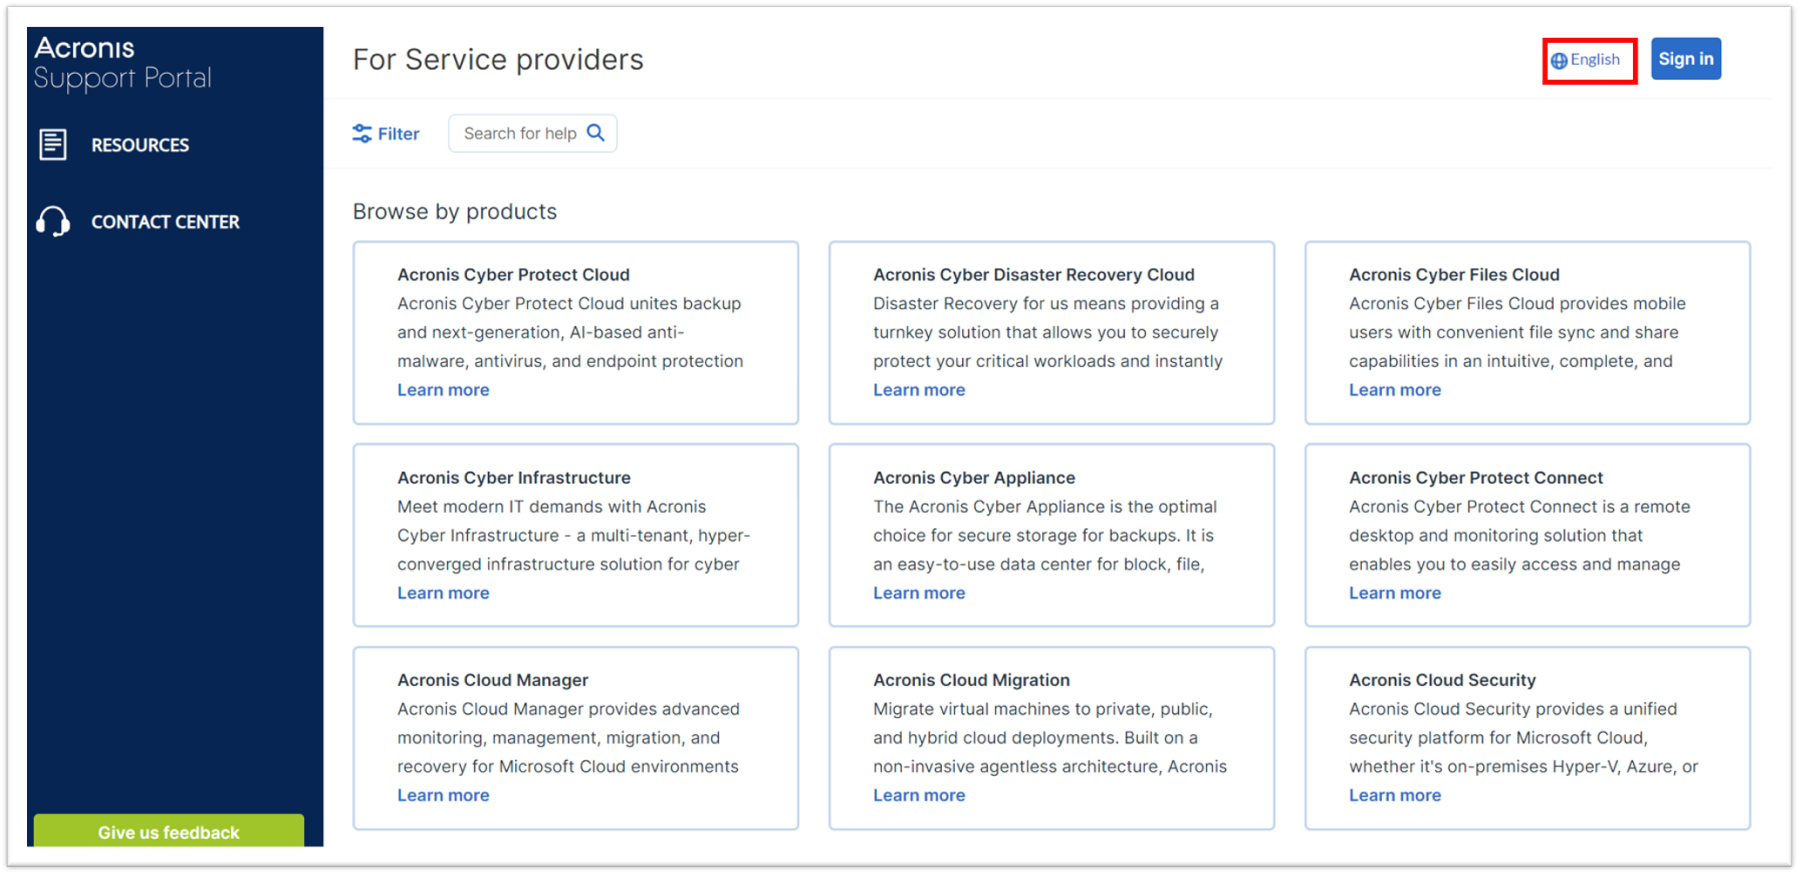Learn more about Acronis Cyber Protect Cloud

443,390
